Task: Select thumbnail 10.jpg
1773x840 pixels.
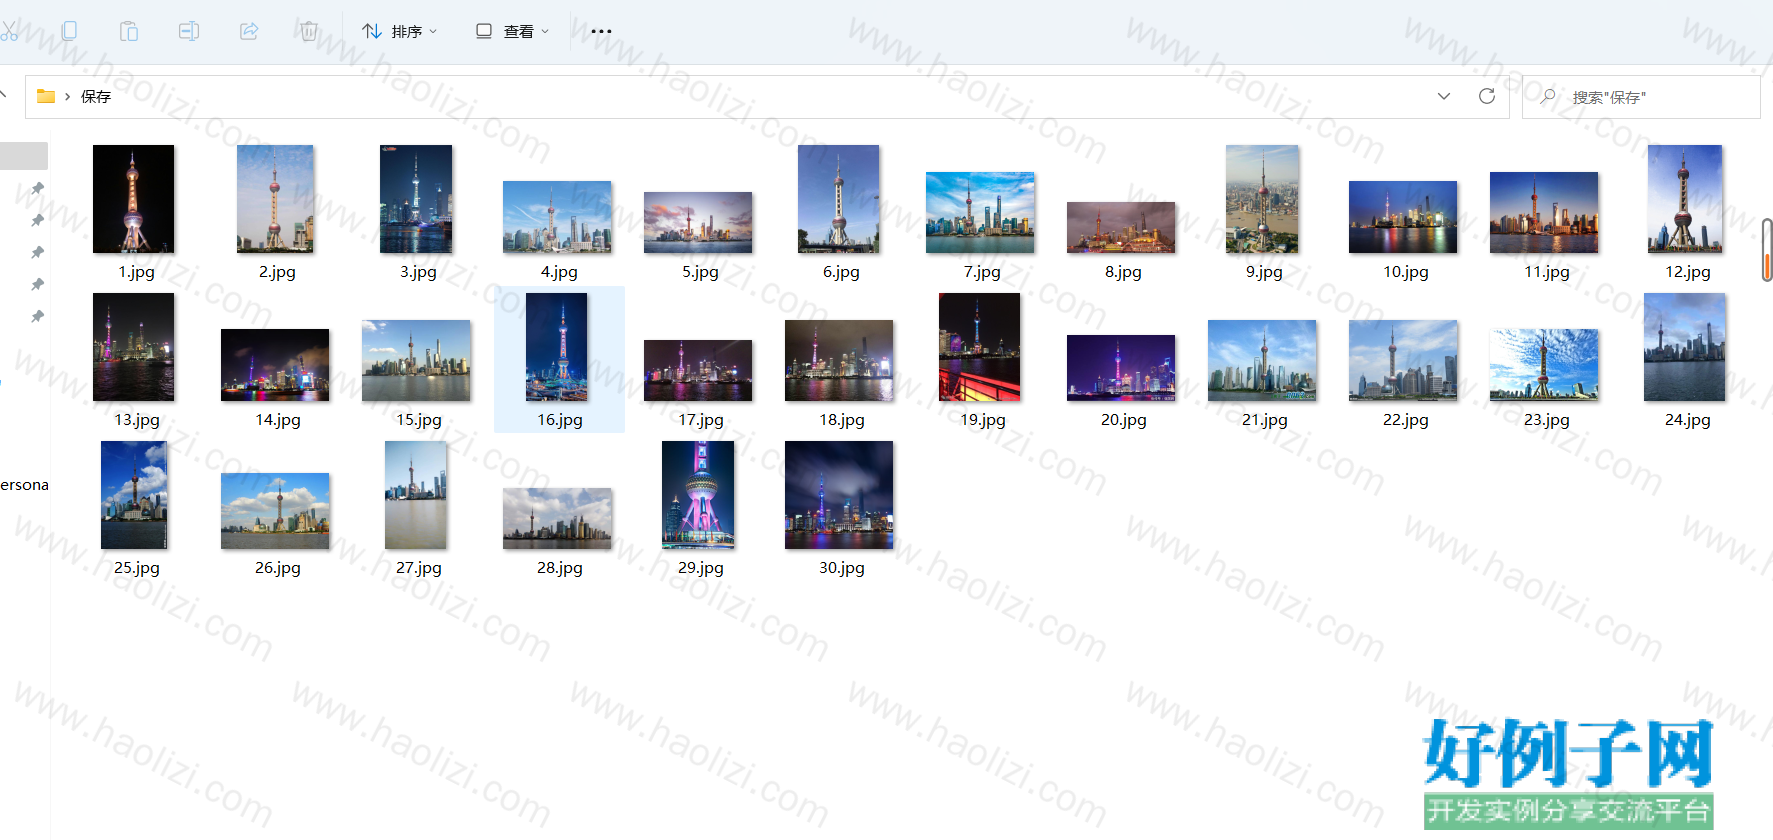Action: pos(1403,217)
